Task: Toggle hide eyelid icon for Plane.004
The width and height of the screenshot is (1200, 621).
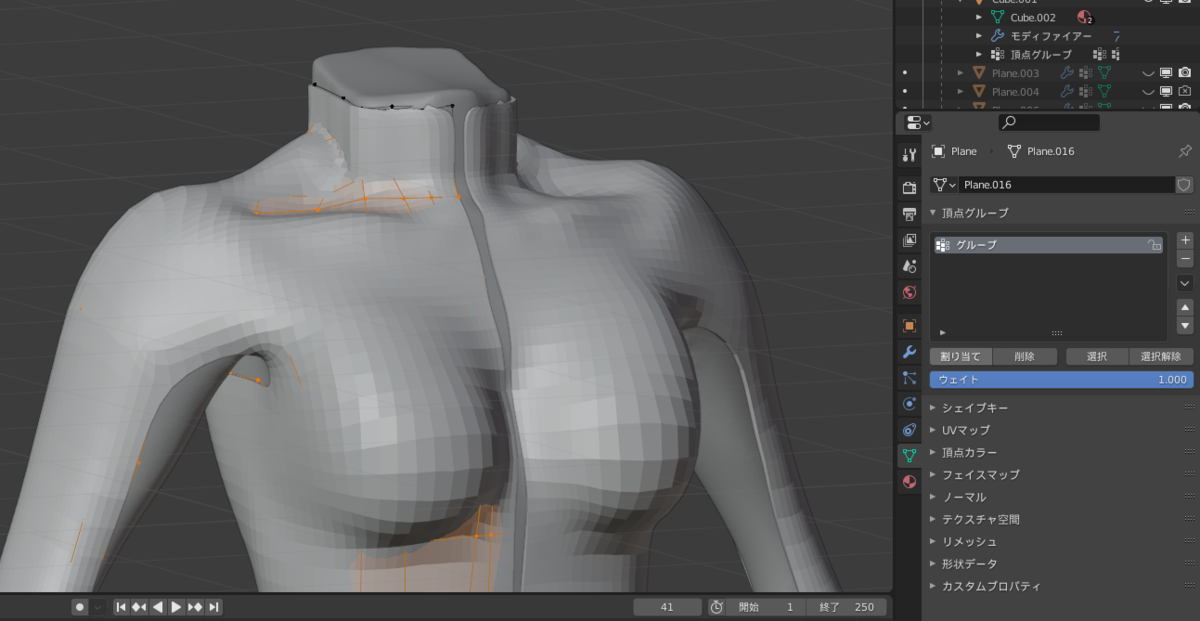Action: tap(1148, 91)
